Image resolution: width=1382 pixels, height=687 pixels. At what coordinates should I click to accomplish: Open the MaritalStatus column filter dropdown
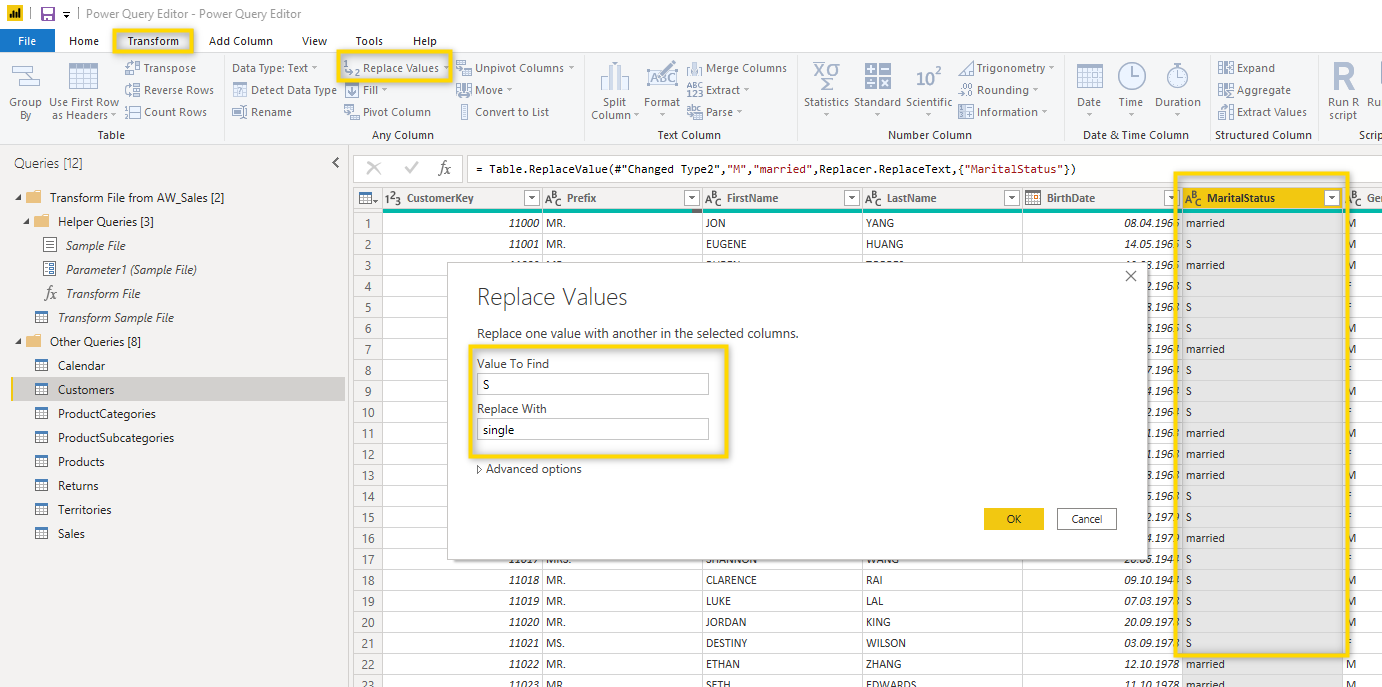[1331, 198]
